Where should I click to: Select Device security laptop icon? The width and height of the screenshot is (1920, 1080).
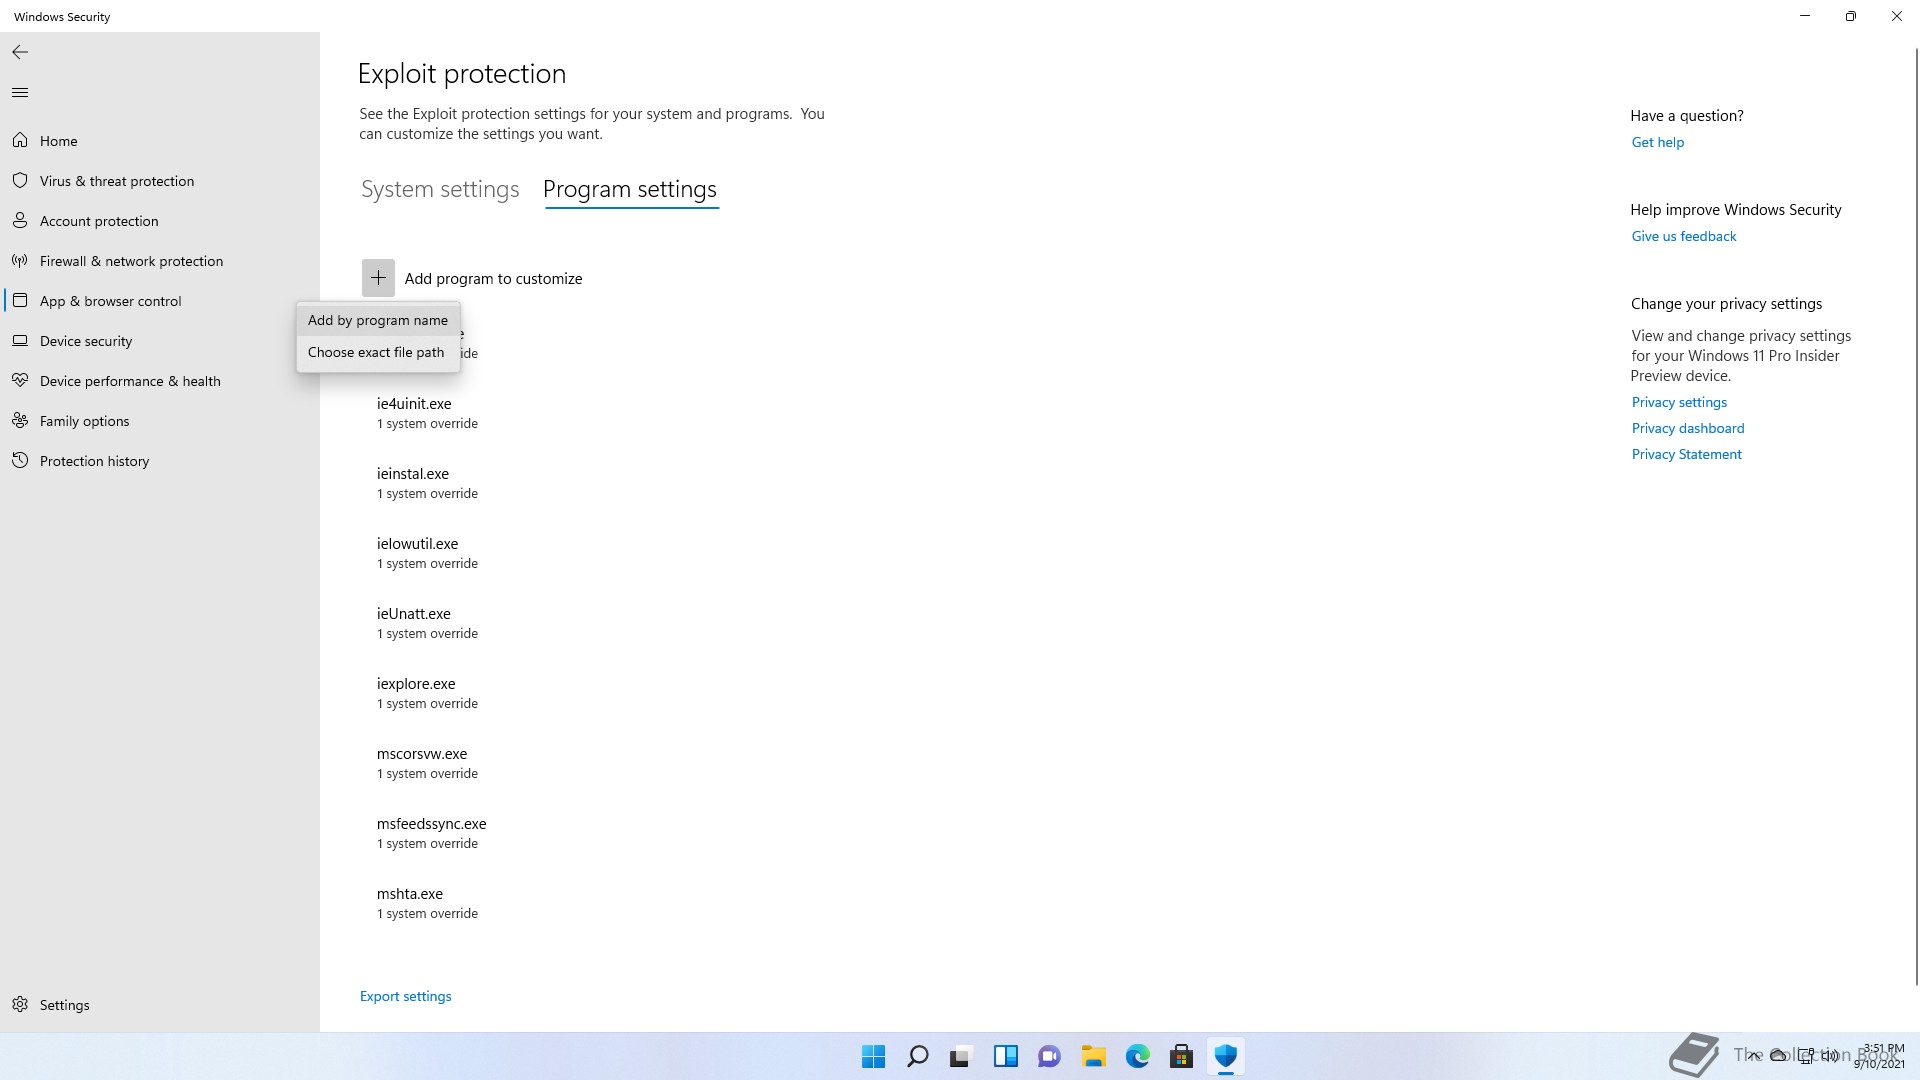20,341
